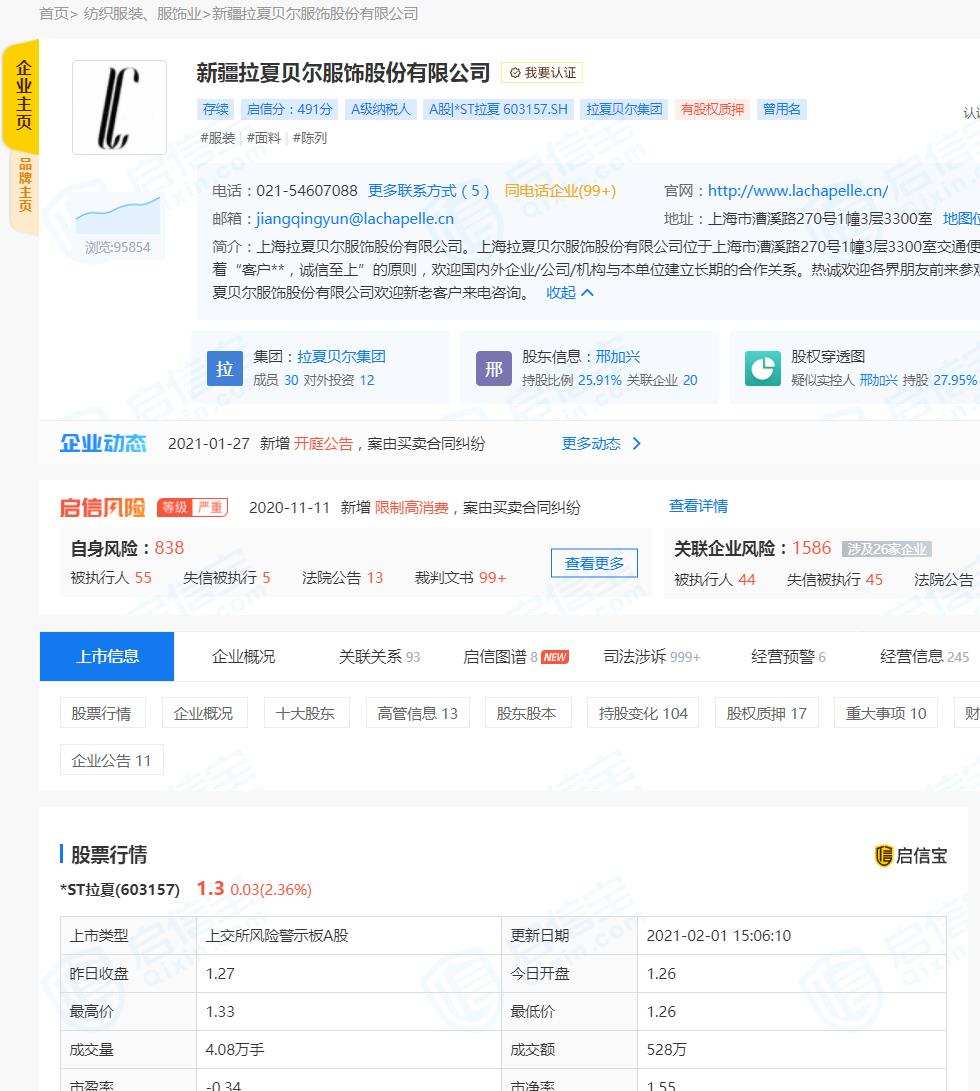This screenshot has height=1091, width=980.
Task: Open shareholder 邢加兴 link
Action: click(617, 356)
